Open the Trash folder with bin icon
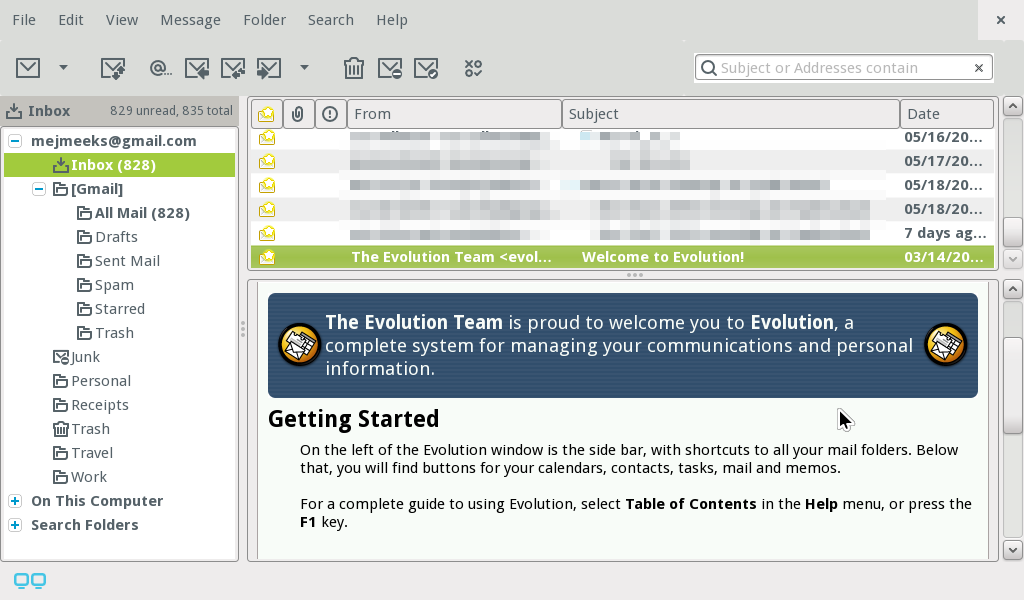Viewport: 1024px width, 600px height. [82, 430]
